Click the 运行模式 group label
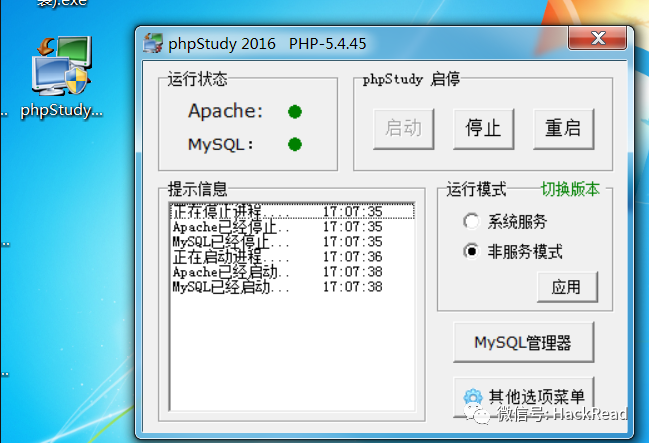 [476, 189]
